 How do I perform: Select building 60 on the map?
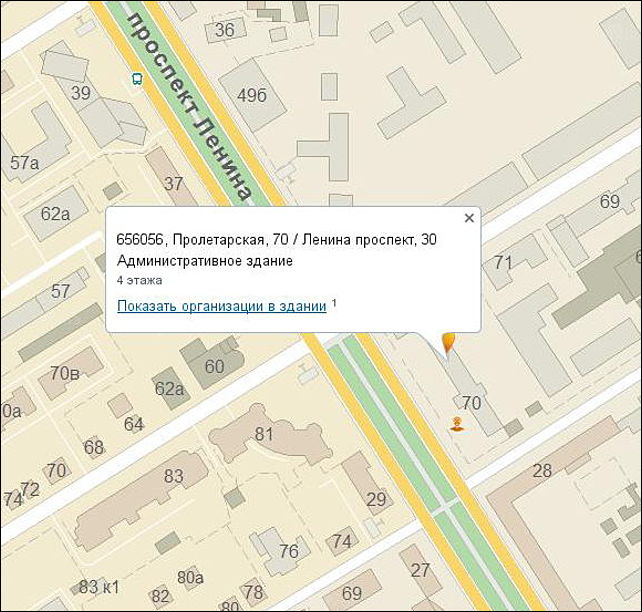214,366
